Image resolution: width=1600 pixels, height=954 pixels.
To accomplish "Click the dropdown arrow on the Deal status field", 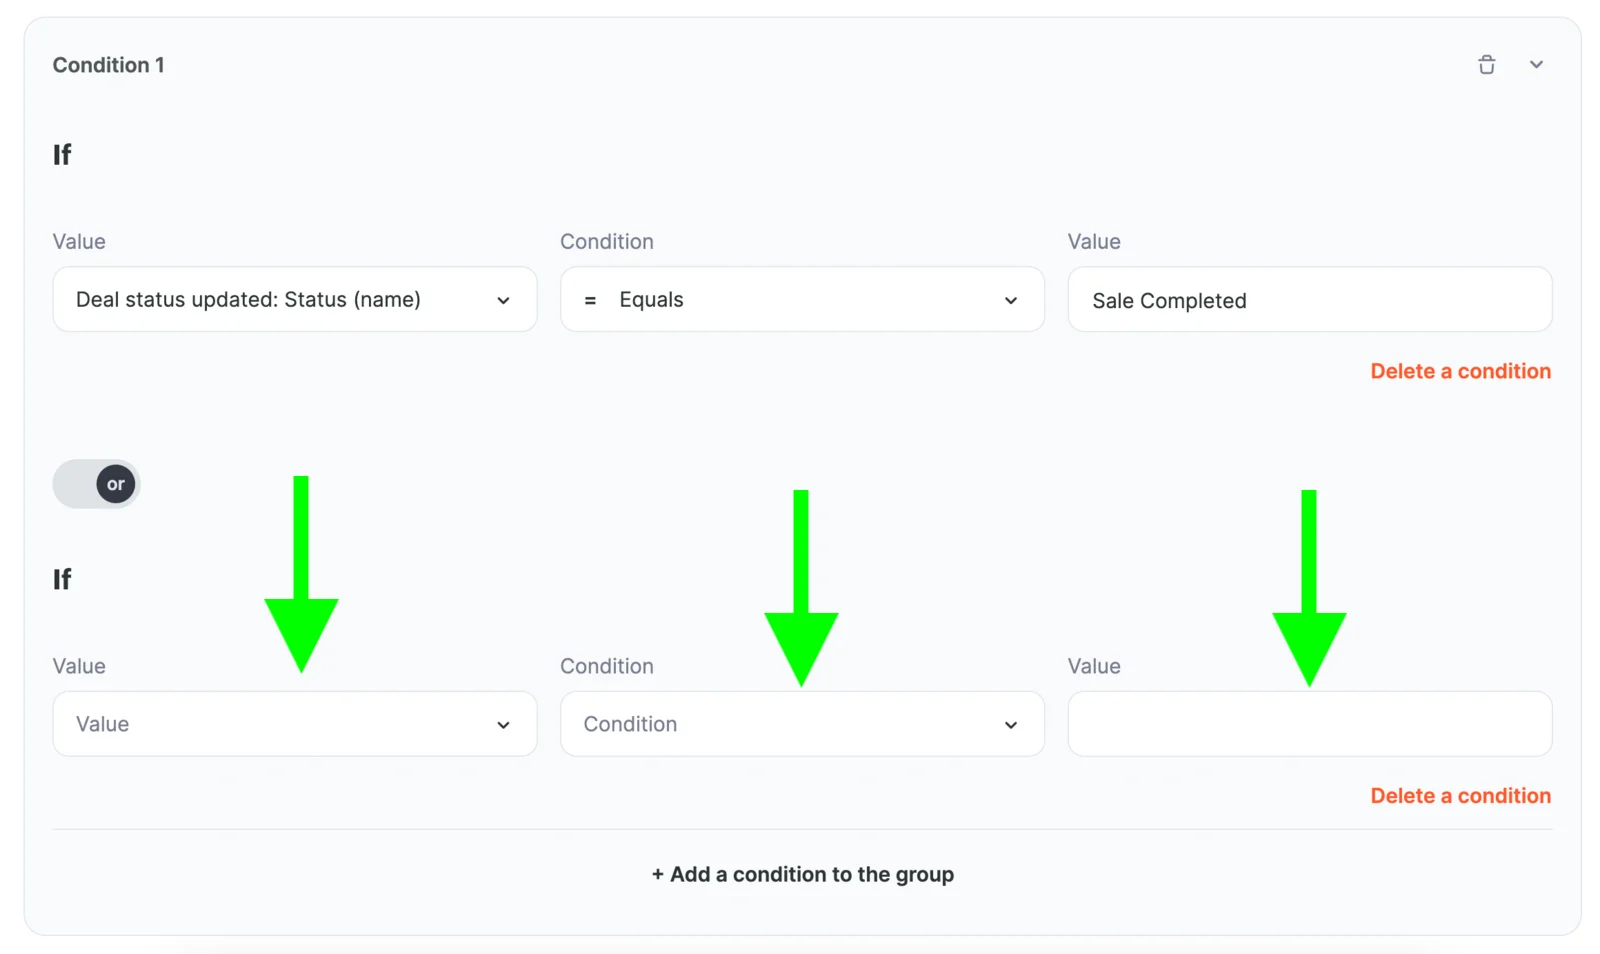I will (x=503, y=299).
